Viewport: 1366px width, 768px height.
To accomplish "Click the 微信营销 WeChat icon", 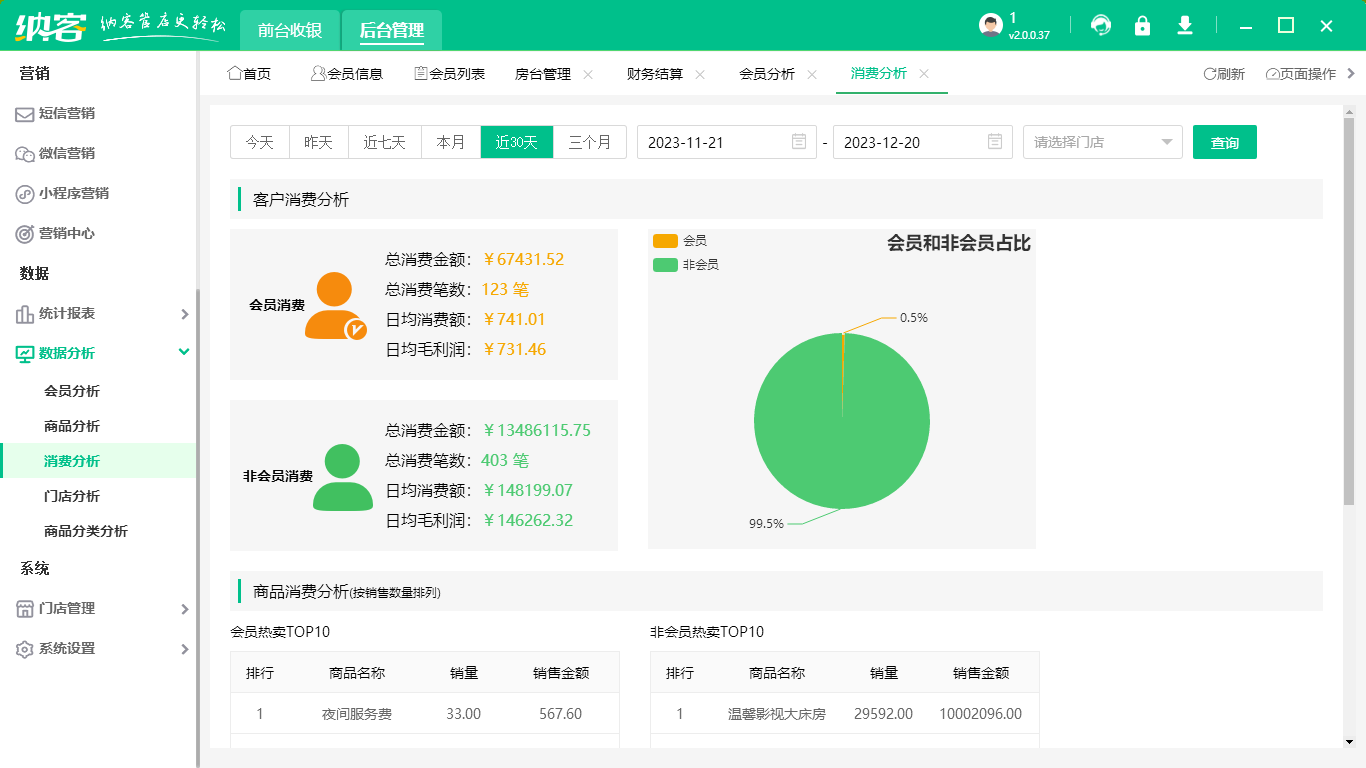I will [25, 154].
